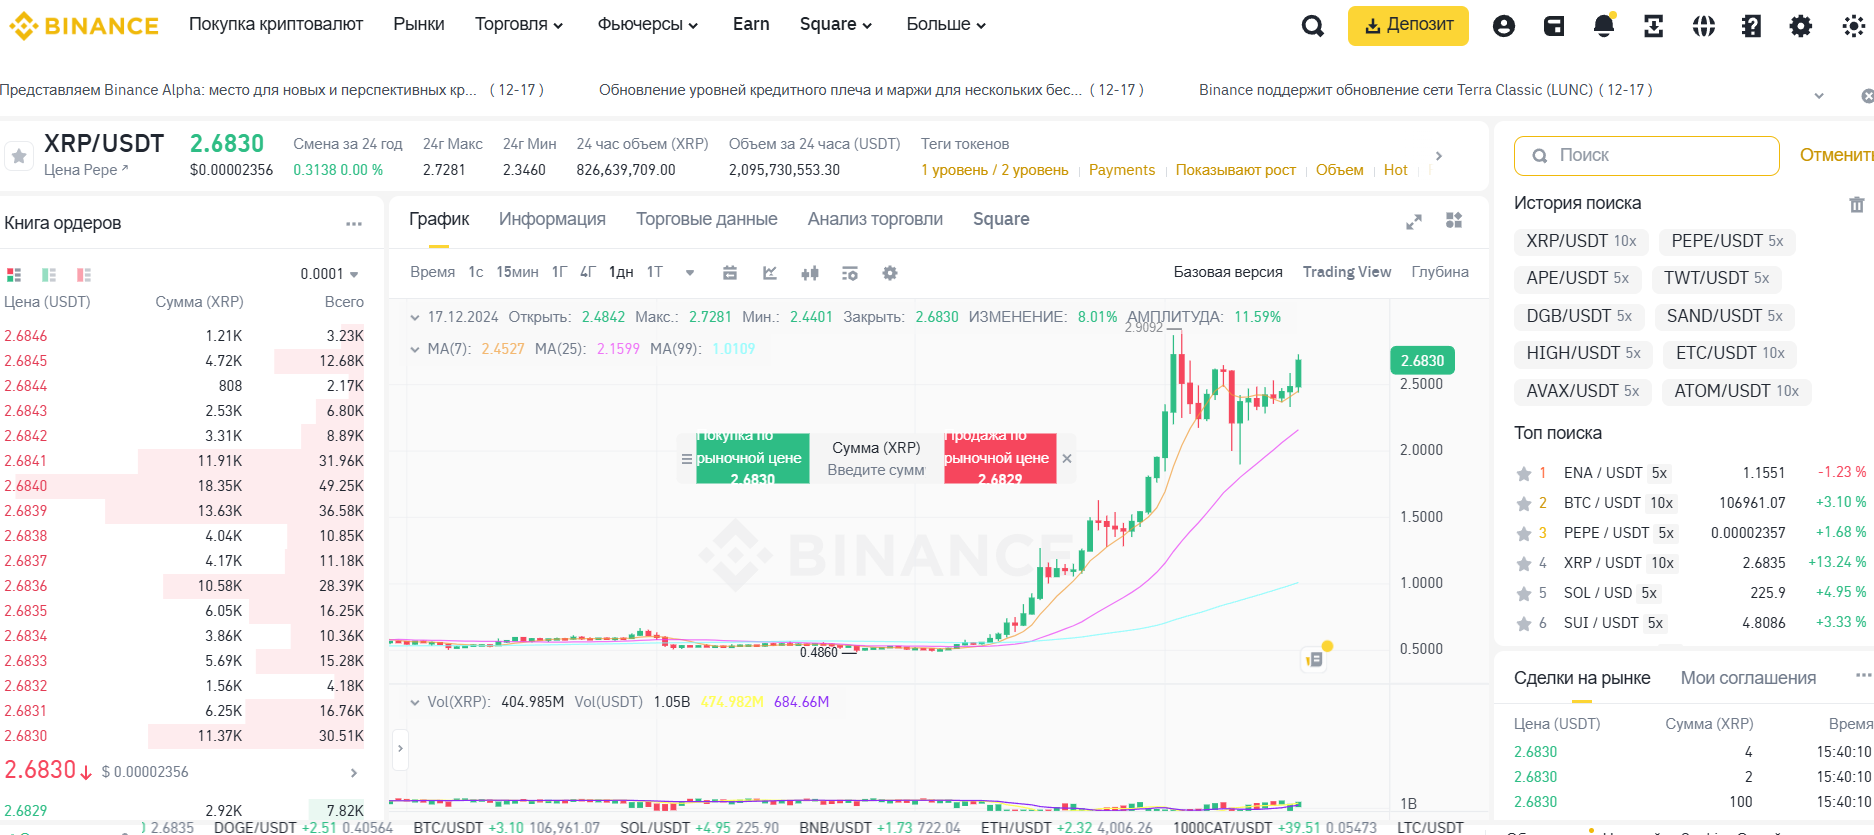Select Глубина chart mode

[1440, 272]
